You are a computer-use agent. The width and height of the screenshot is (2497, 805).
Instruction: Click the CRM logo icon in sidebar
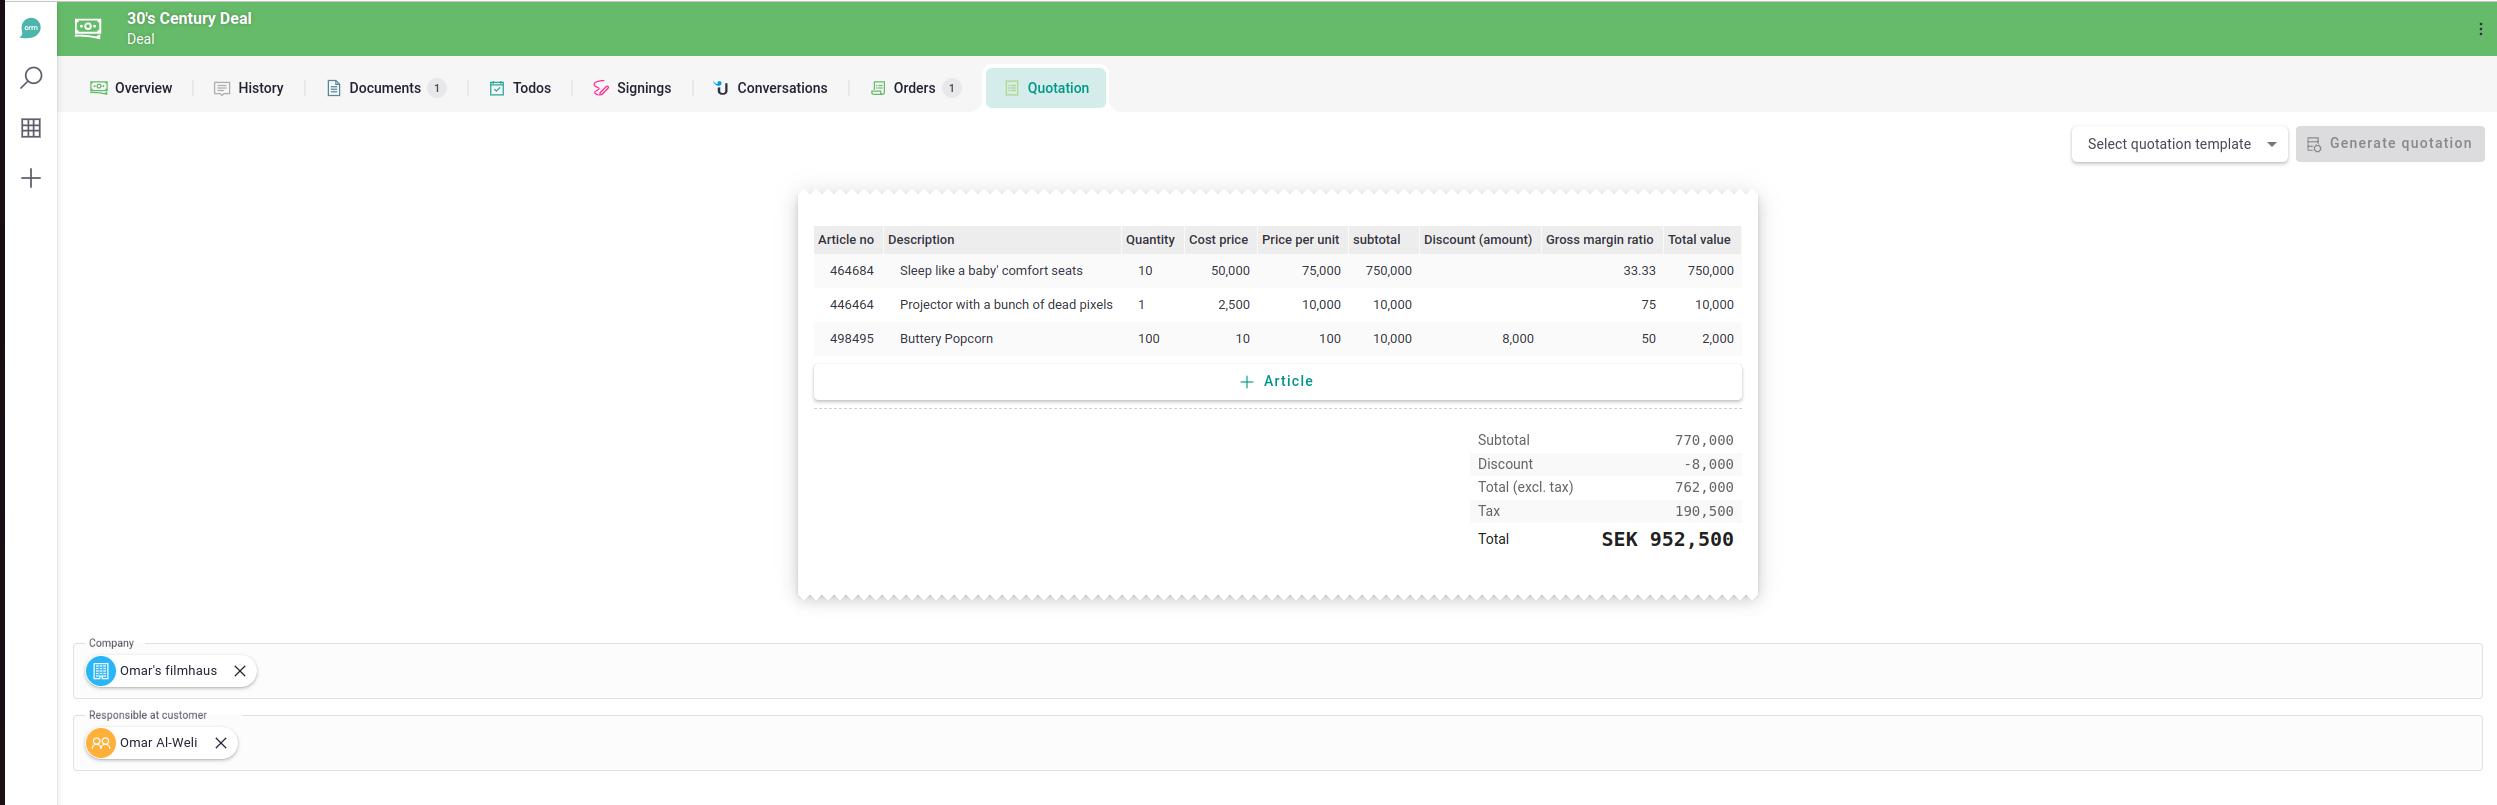click(31, 28)
